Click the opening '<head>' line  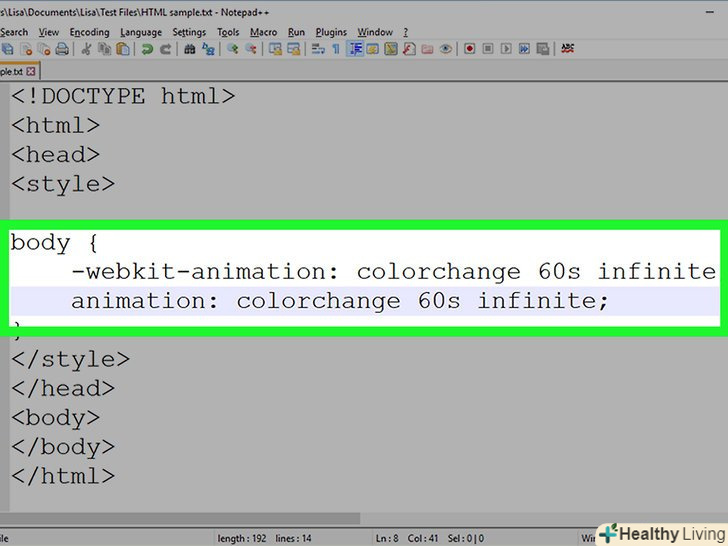click(56, 155)
